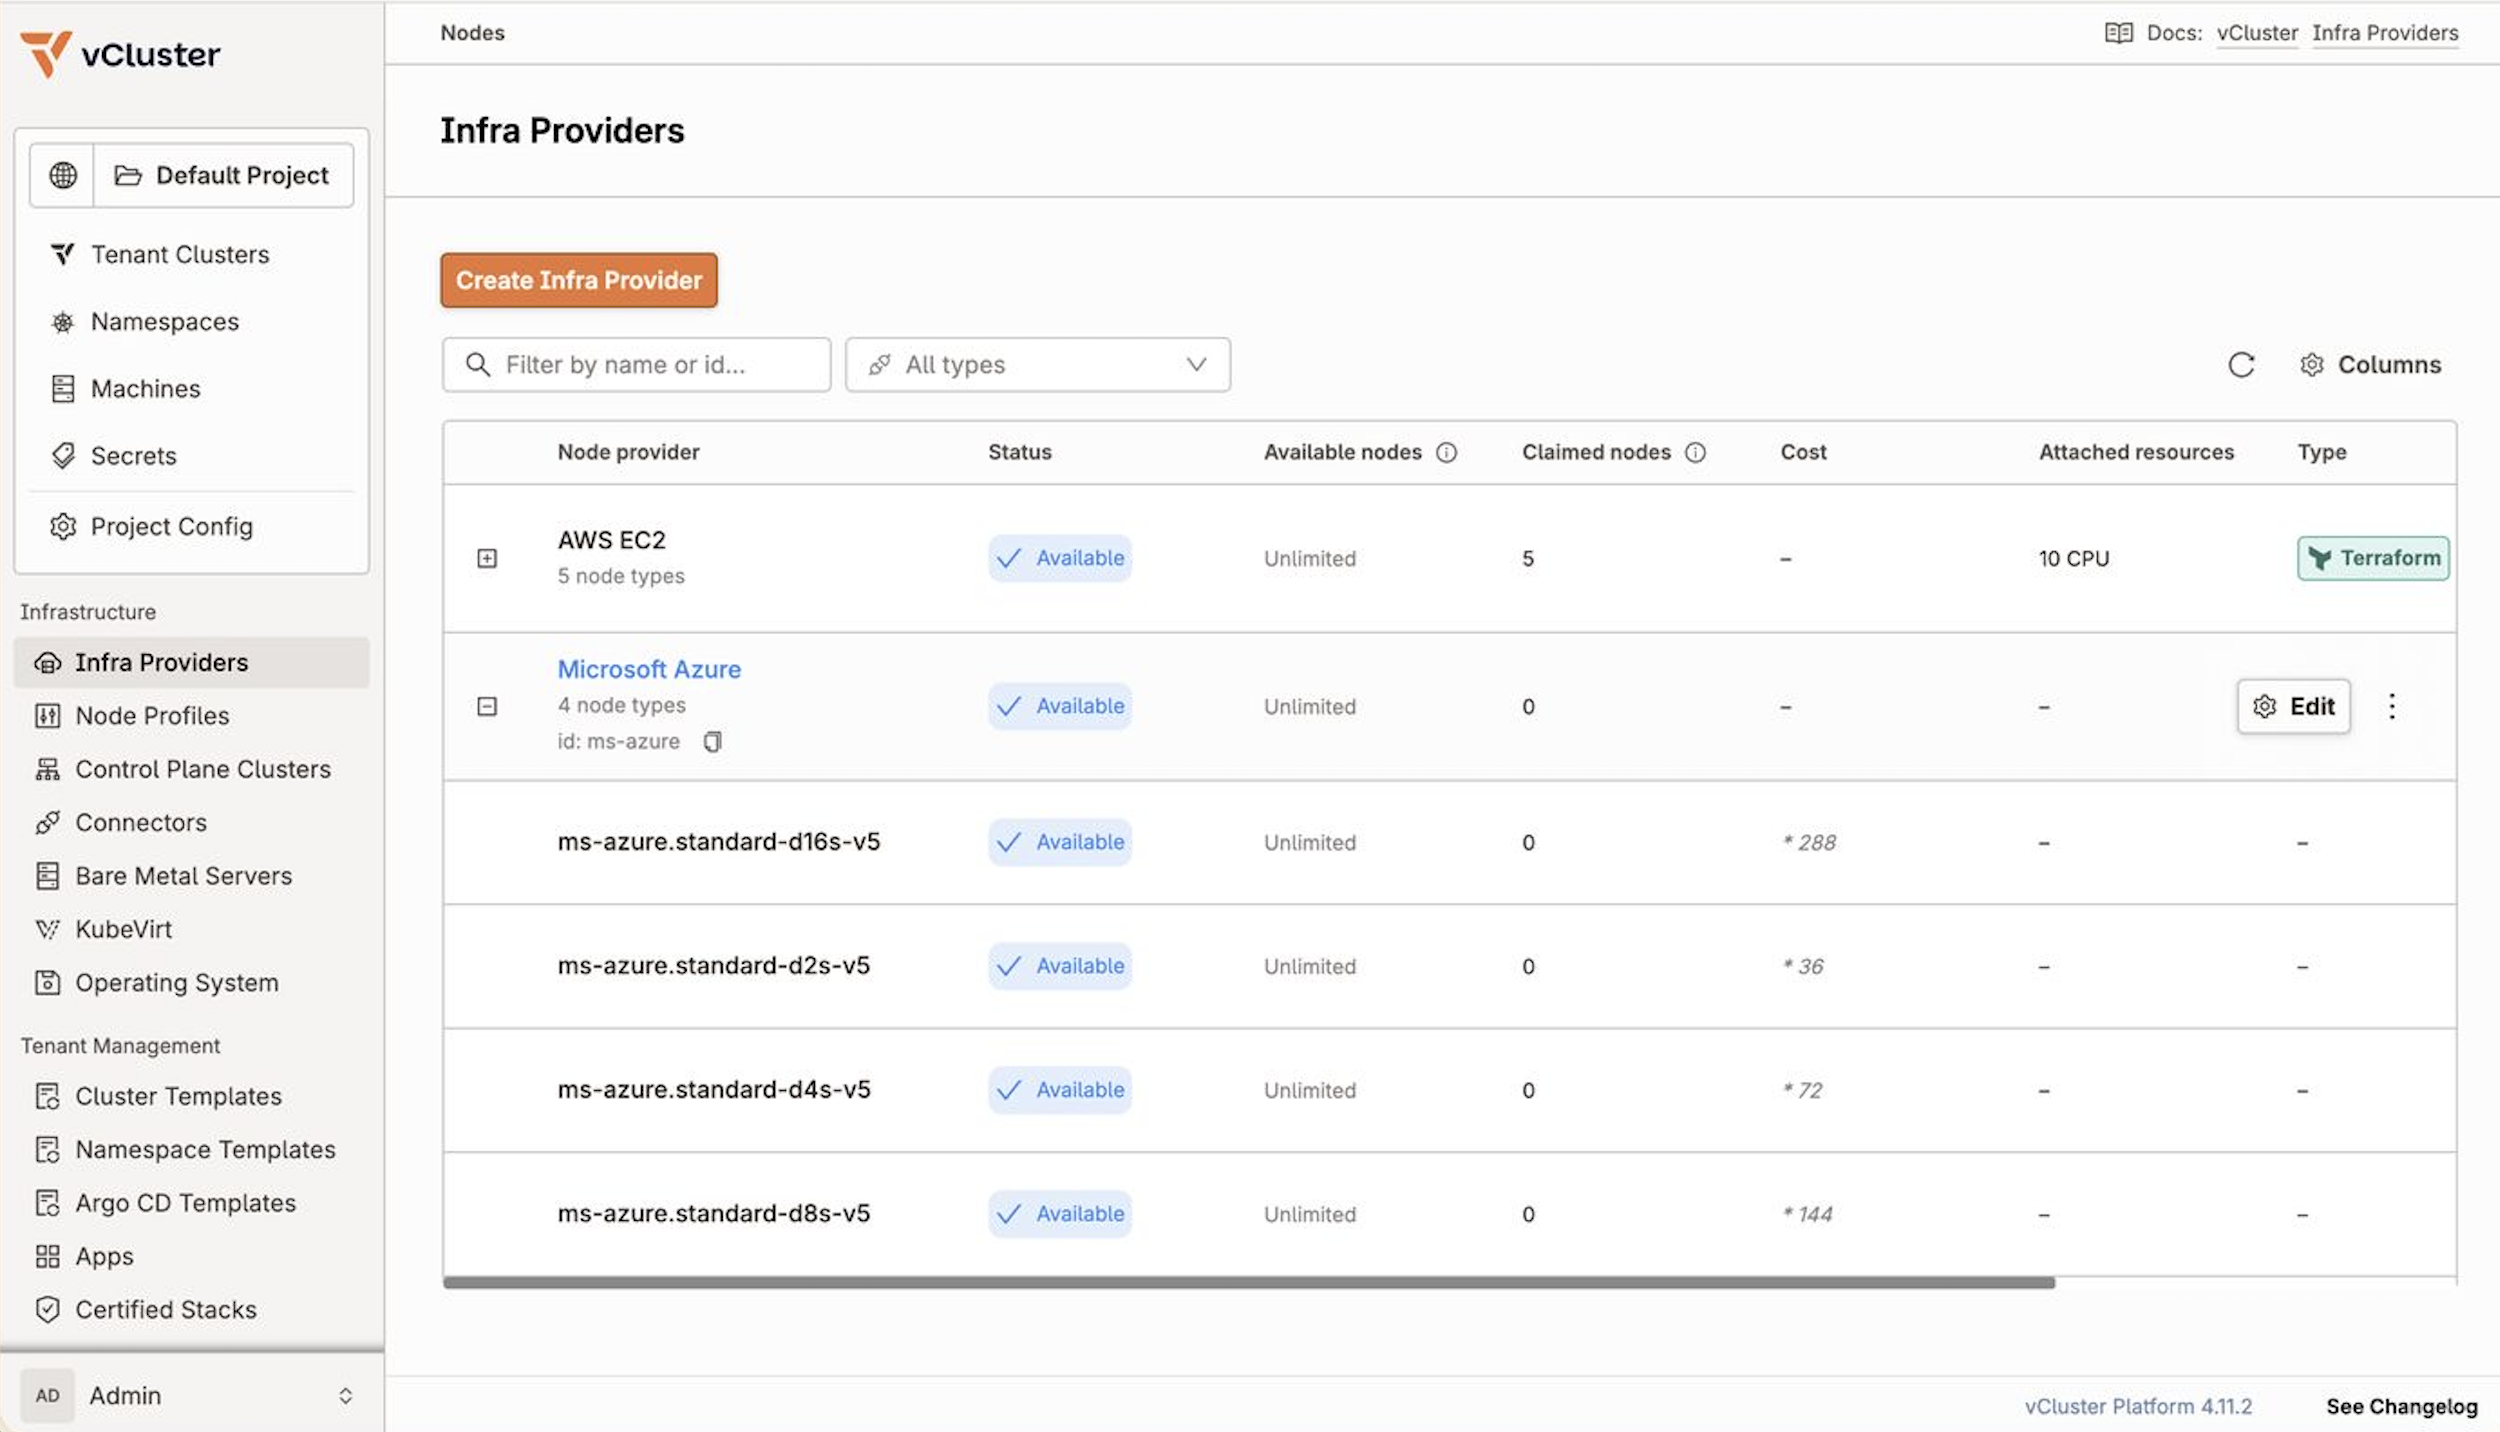Click the Terraform type badge for AWS EC2
Viewport: 2500px width, 1432px height.
tap(2373, 558)
